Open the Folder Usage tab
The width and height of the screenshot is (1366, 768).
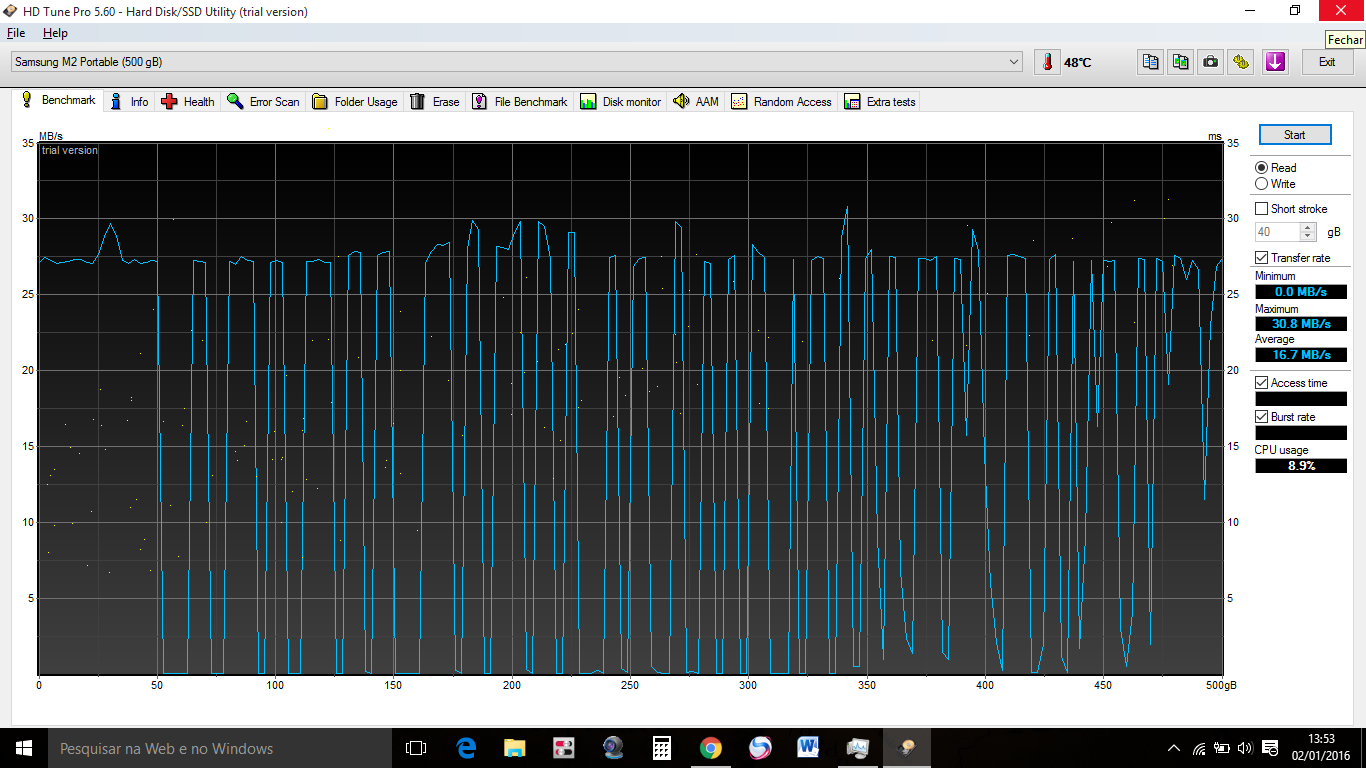click(x=355, y=102)
